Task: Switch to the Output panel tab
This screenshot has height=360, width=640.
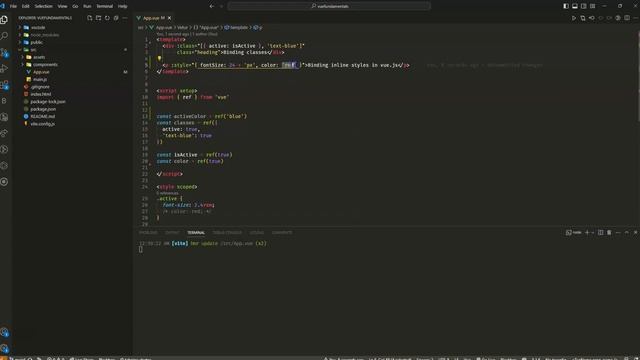Action: 172,233
